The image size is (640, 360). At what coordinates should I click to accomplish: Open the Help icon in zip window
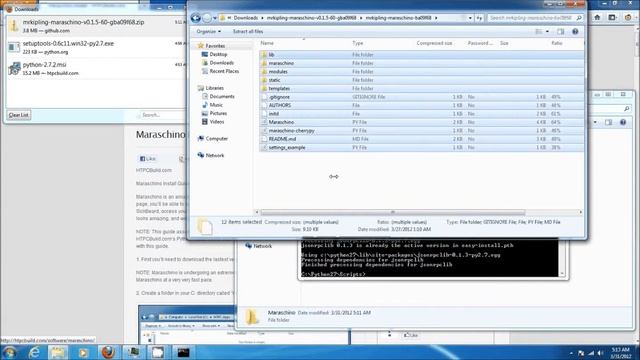point(575,31)
